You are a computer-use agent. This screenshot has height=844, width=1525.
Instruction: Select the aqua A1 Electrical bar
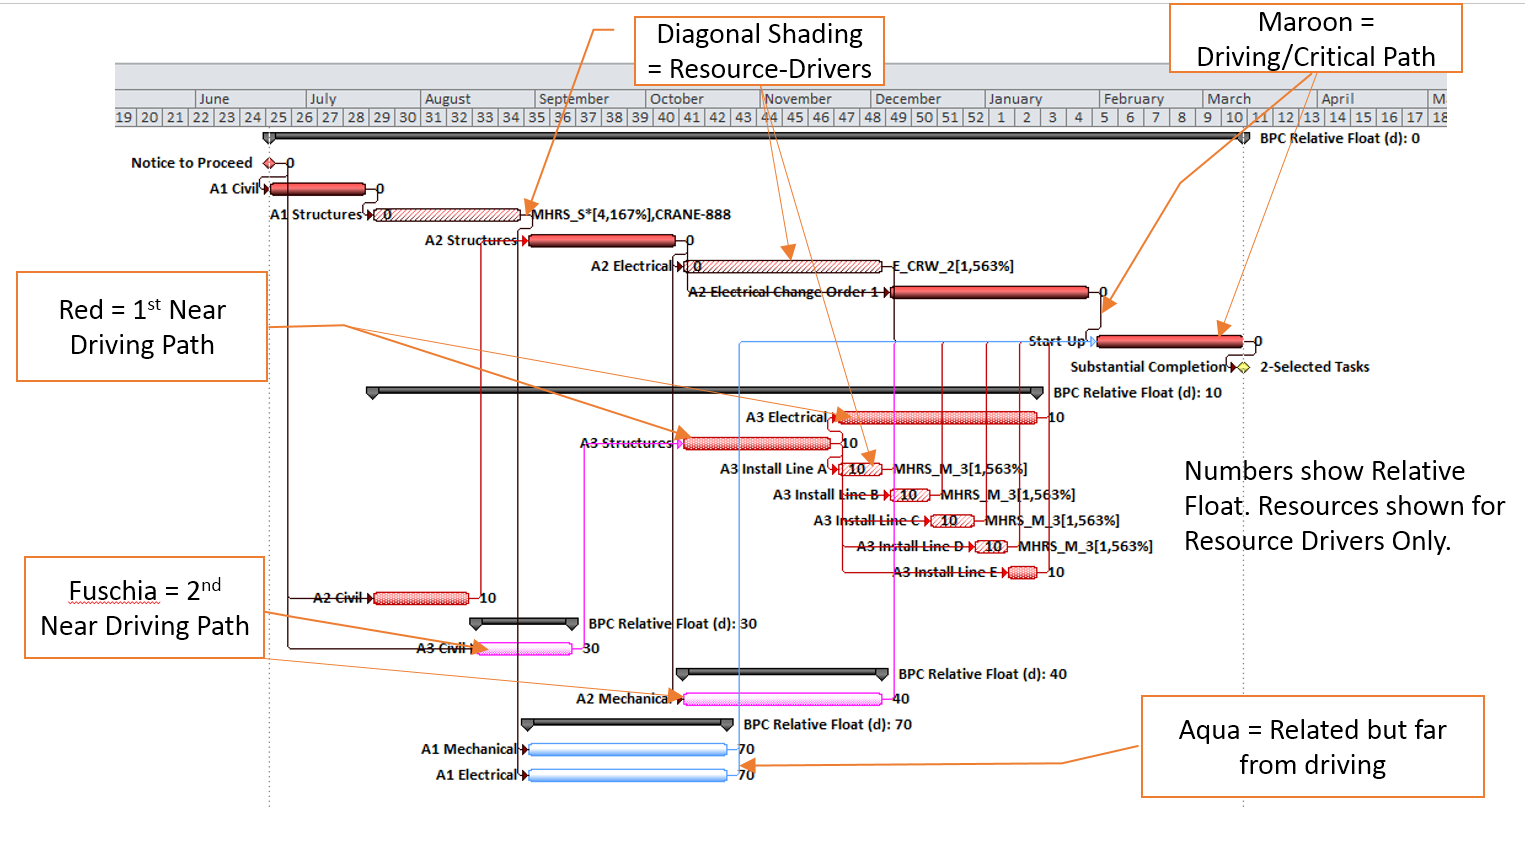pos(628,775)
